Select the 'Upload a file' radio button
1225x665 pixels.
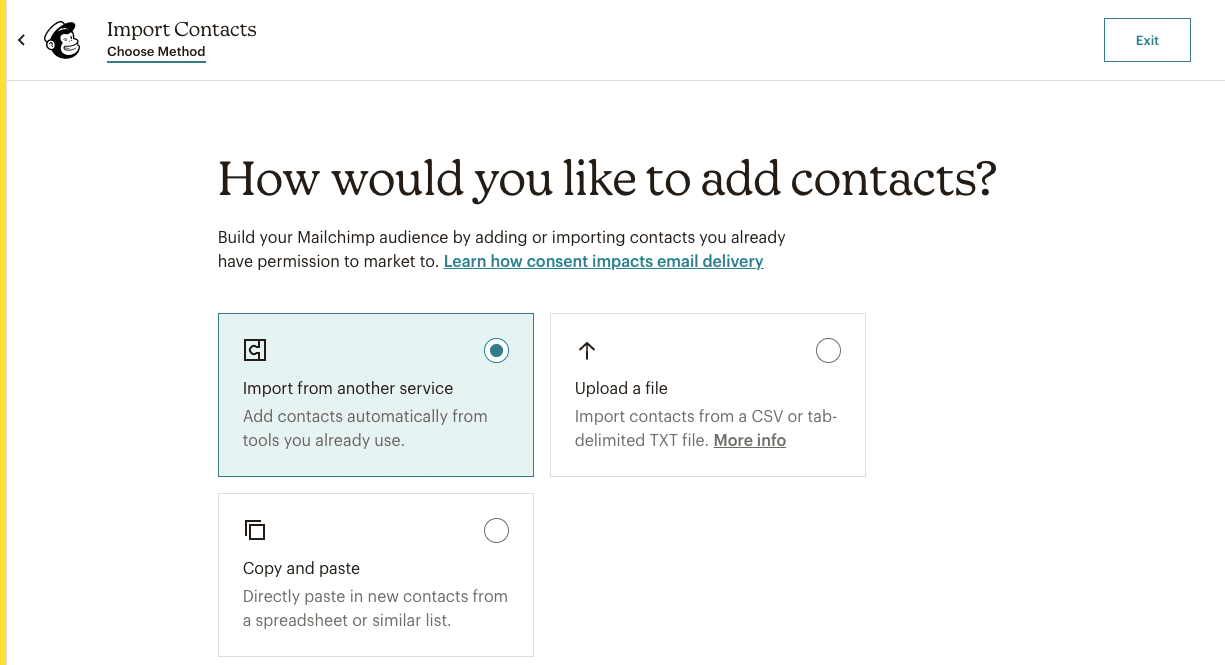pyautogui.click(x=828, y=350)
